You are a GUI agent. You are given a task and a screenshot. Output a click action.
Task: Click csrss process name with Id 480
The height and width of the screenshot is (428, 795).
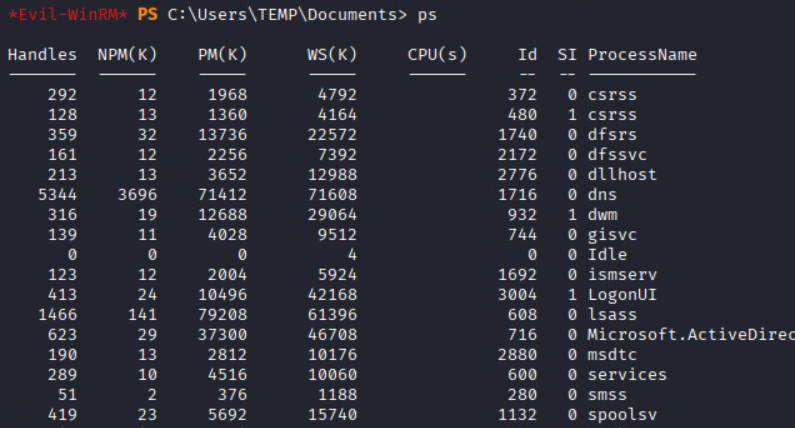pos(612,115)
